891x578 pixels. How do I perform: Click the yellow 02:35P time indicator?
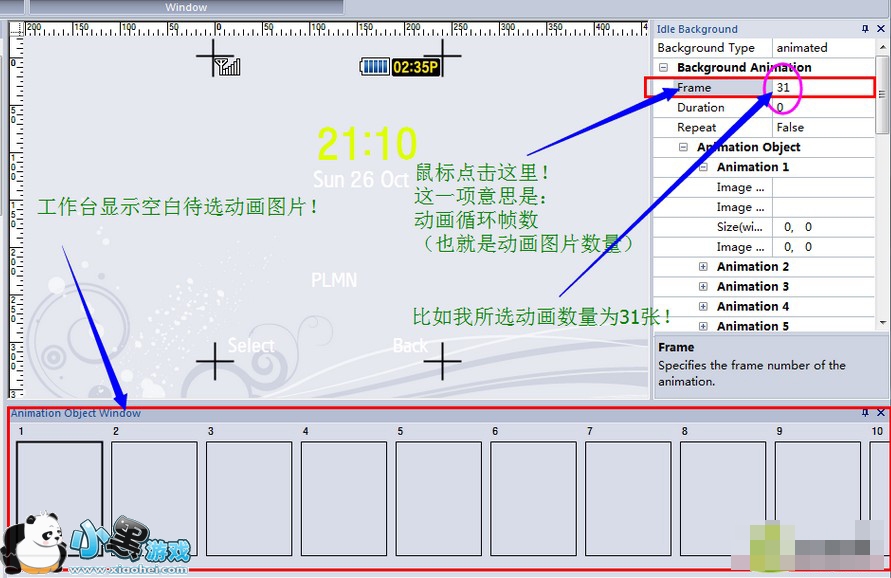point(415,67)
